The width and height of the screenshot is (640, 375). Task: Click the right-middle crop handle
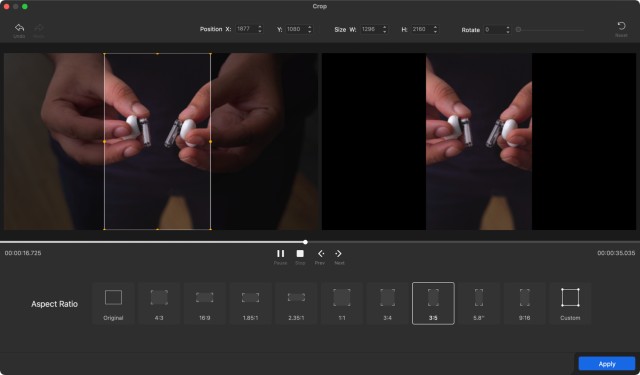[211, 142]
